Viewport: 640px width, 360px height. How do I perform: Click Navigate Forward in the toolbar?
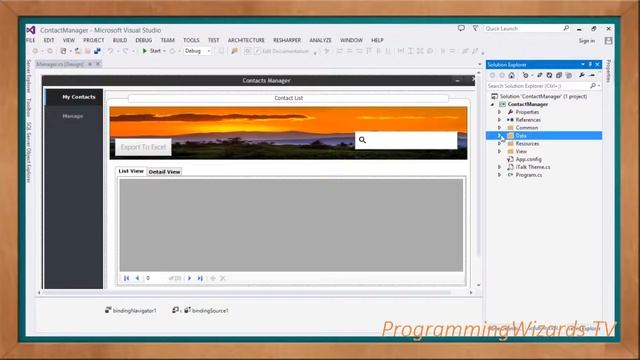click(50, 51)
